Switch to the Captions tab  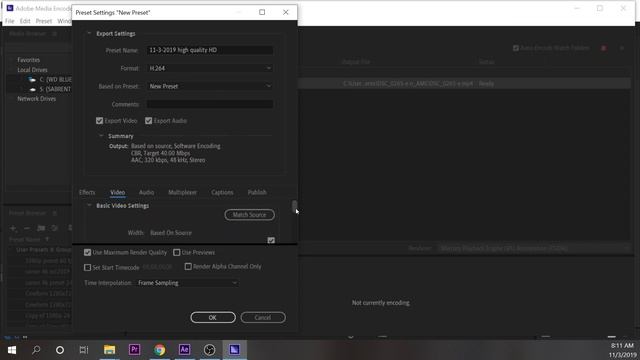[x=222, y=192]
